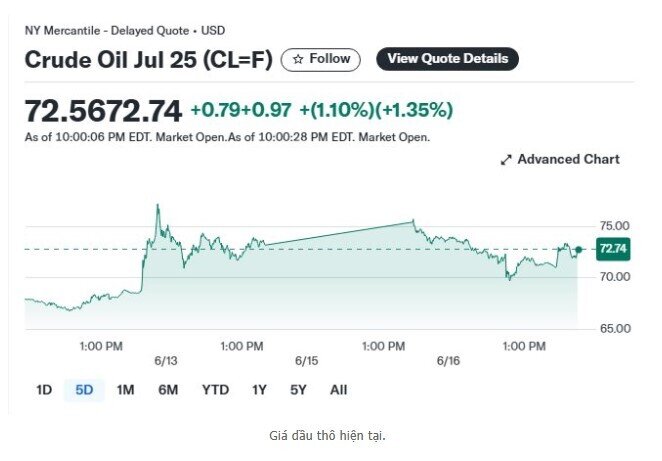Choose the 5Y chart range
The width and height of the screenshot is (662, 461).
[298, 390]
